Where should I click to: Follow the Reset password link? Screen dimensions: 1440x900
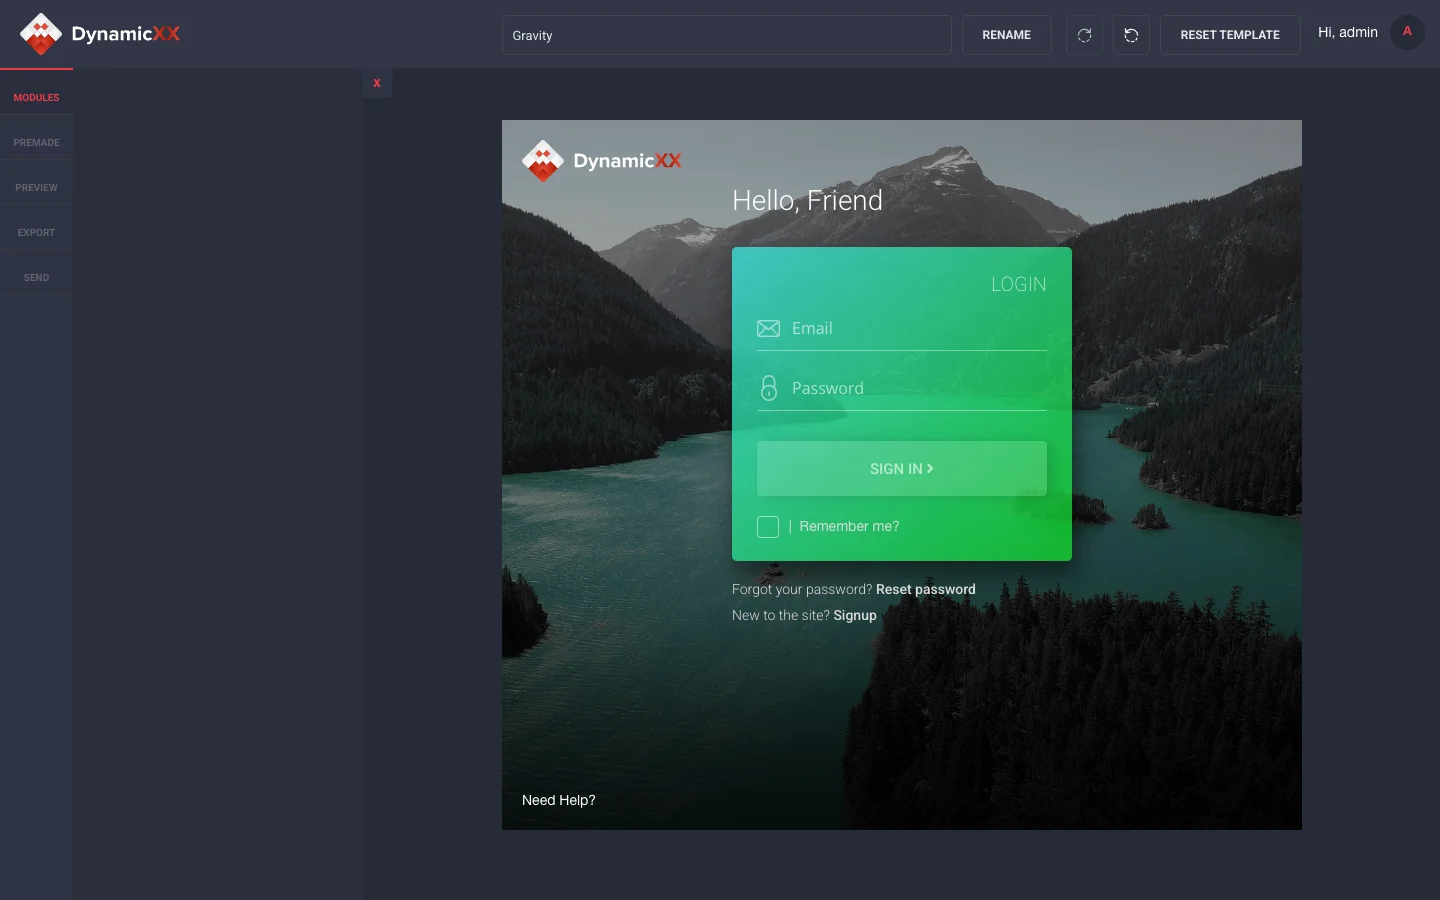click(926, 590)
